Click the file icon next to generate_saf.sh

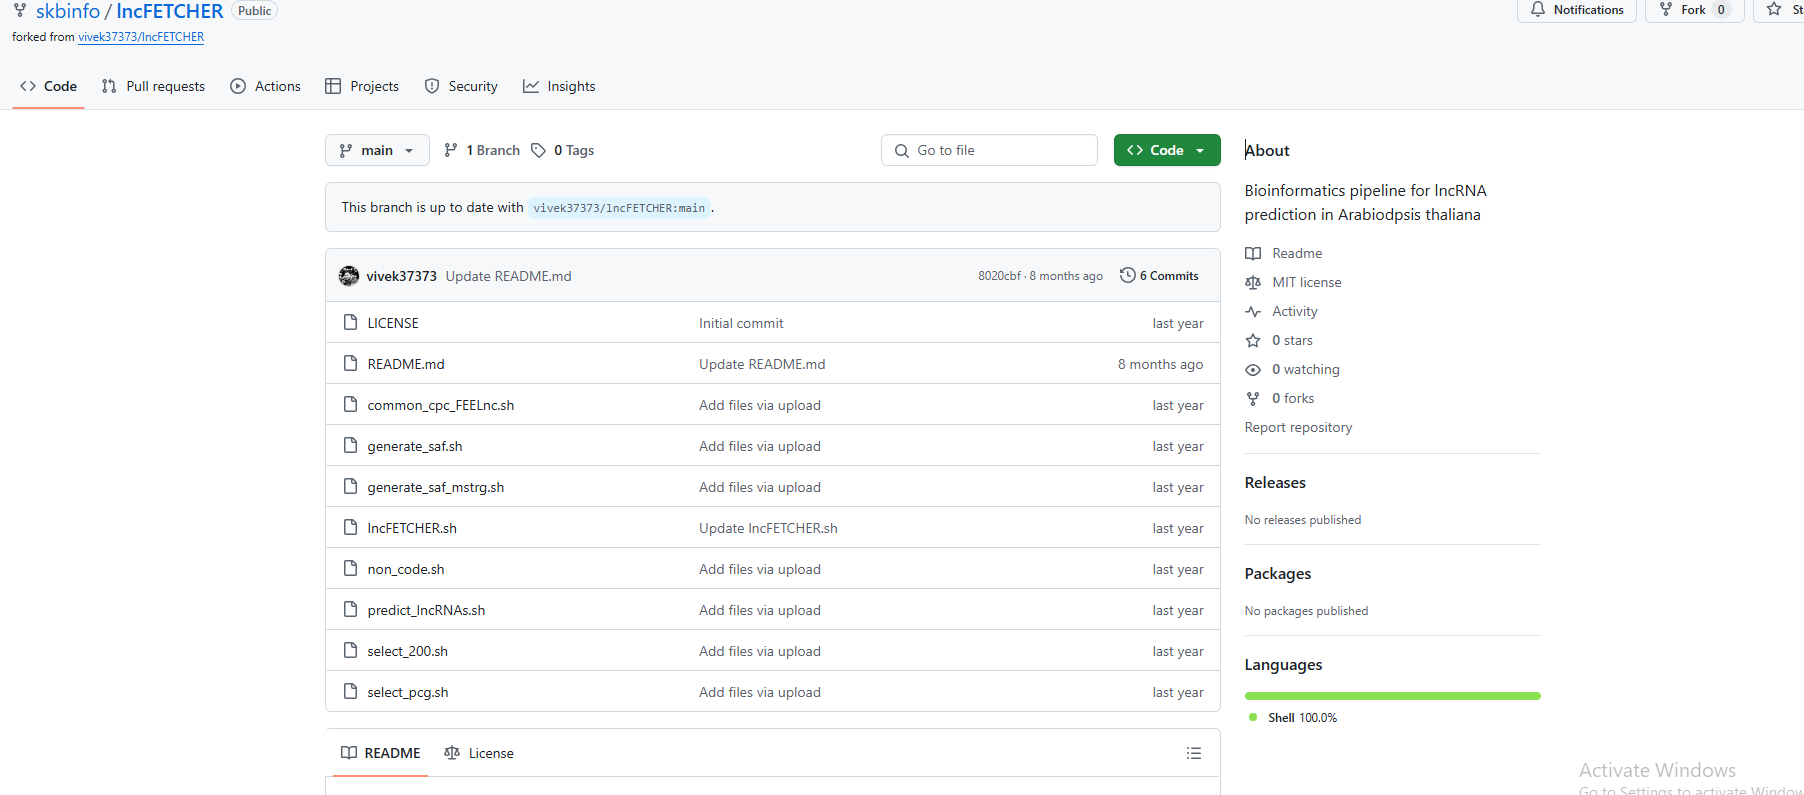350,445
